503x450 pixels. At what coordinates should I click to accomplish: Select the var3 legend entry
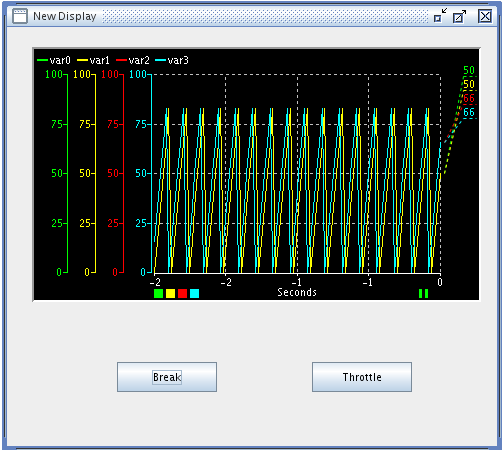[172, 60]
